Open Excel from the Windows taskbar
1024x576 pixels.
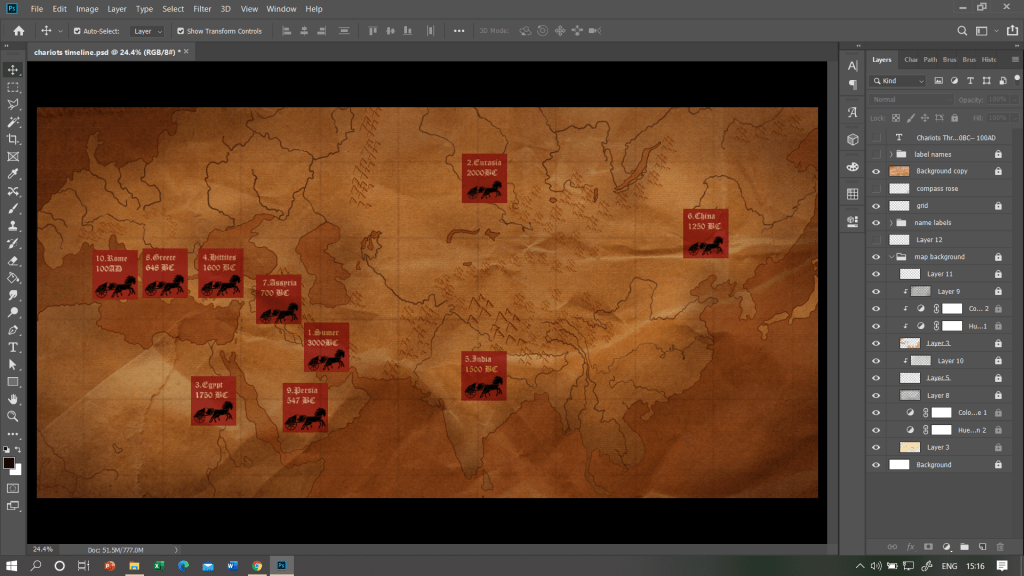(158, 565)
